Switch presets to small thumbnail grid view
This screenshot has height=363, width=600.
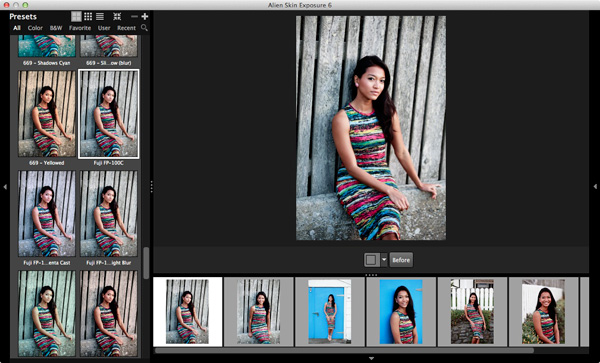(x=88, y=16)
